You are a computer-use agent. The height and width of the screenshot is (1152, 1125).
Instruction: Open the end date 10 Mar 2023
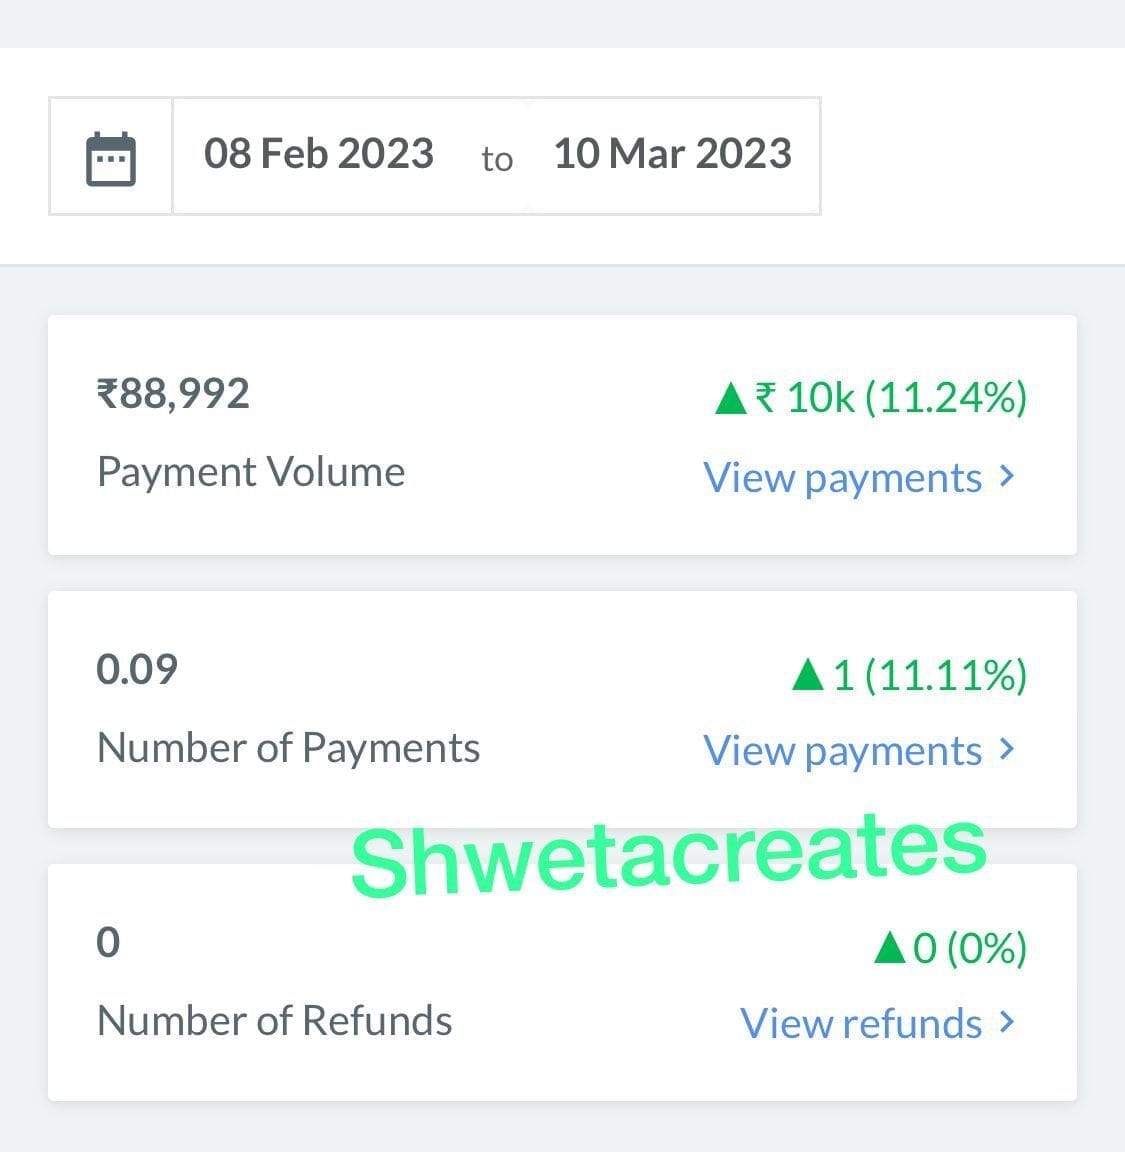[x=672, y=155]
